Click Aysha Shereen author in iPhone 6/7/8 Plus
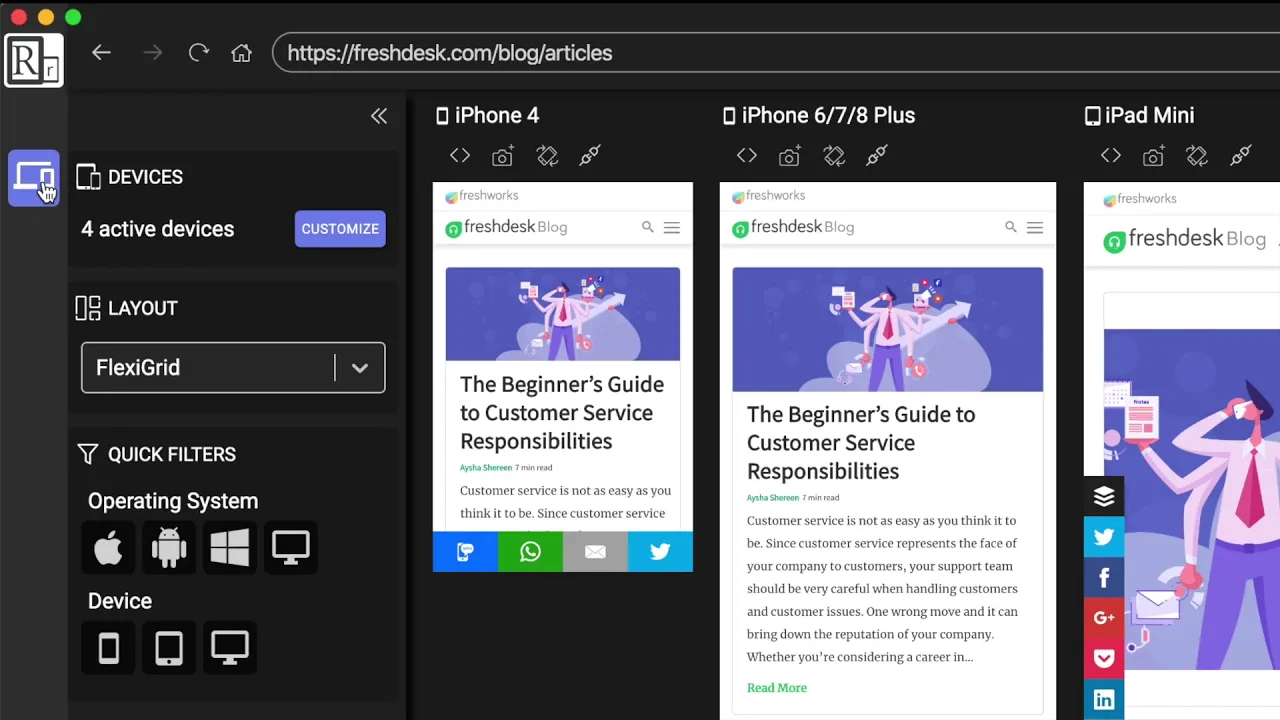 (773, 498)
